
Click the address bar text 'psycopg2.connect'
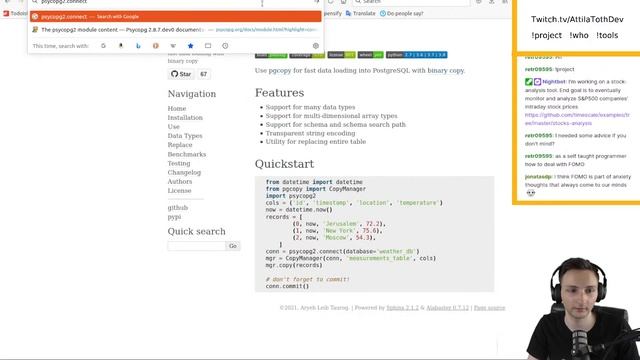(x=64, y=2)
